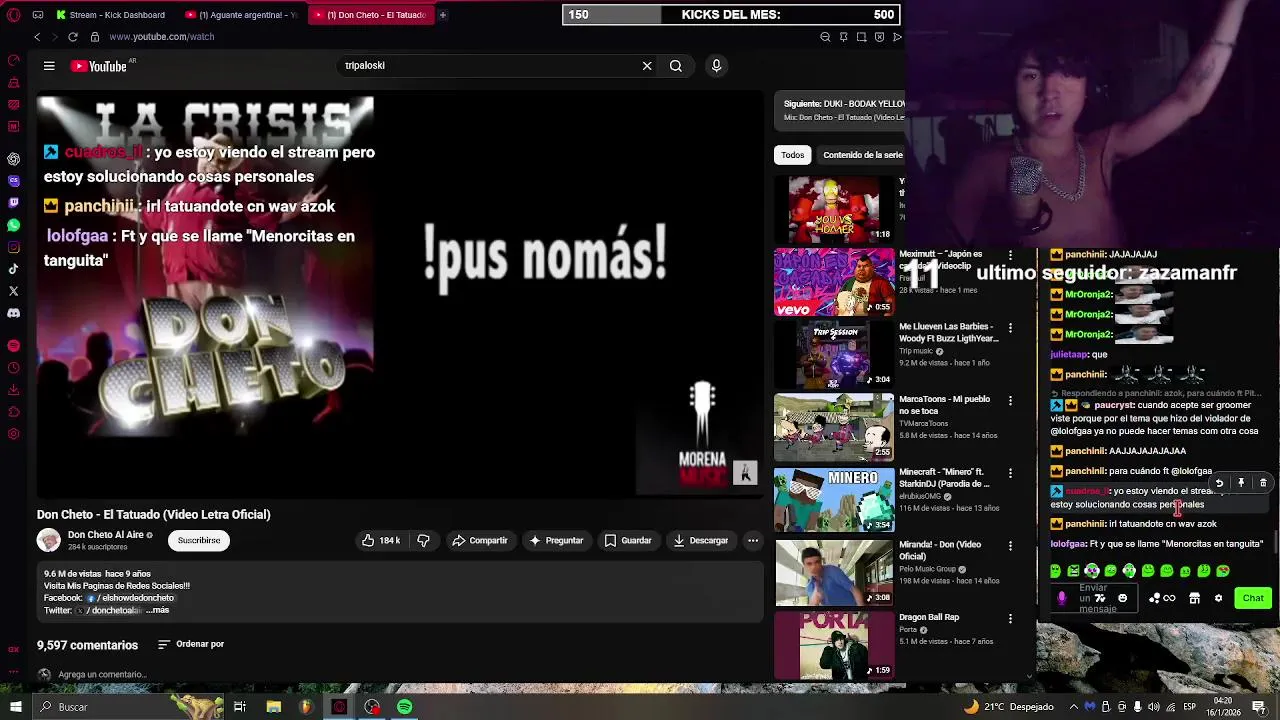This screenshot has height=720, width=1280.
Task: Open WhatsApp from the Opera sidebar
Action: point(13,225)
